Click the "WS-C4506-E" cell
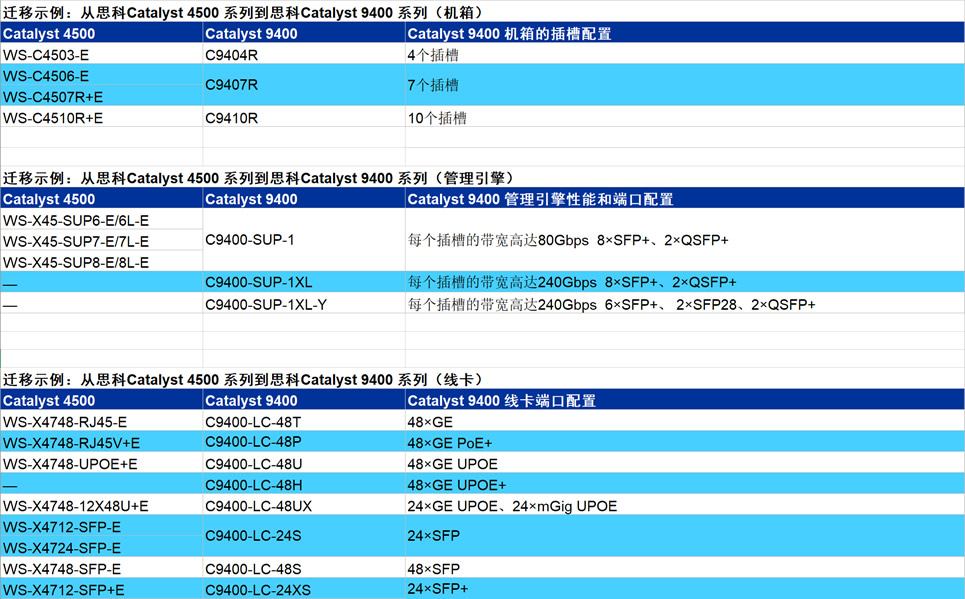 pyautogui.click(x=102, y=75)
